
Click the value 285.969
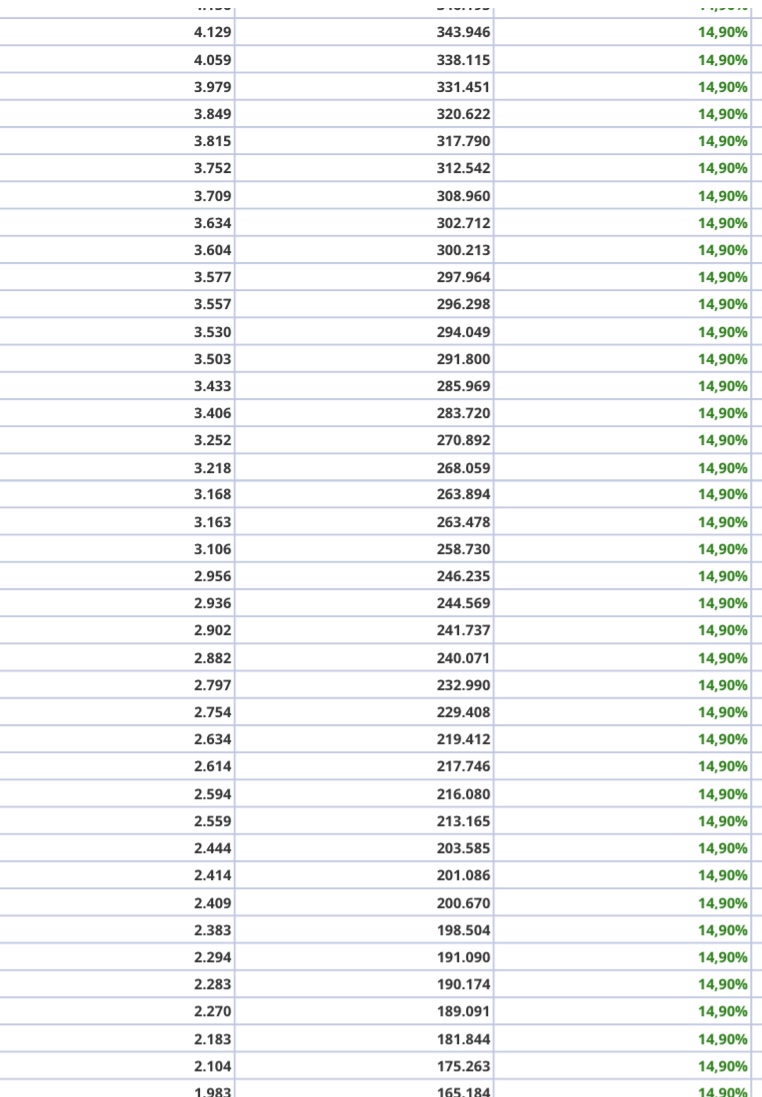pyautogui.click(x=463, y=386)
